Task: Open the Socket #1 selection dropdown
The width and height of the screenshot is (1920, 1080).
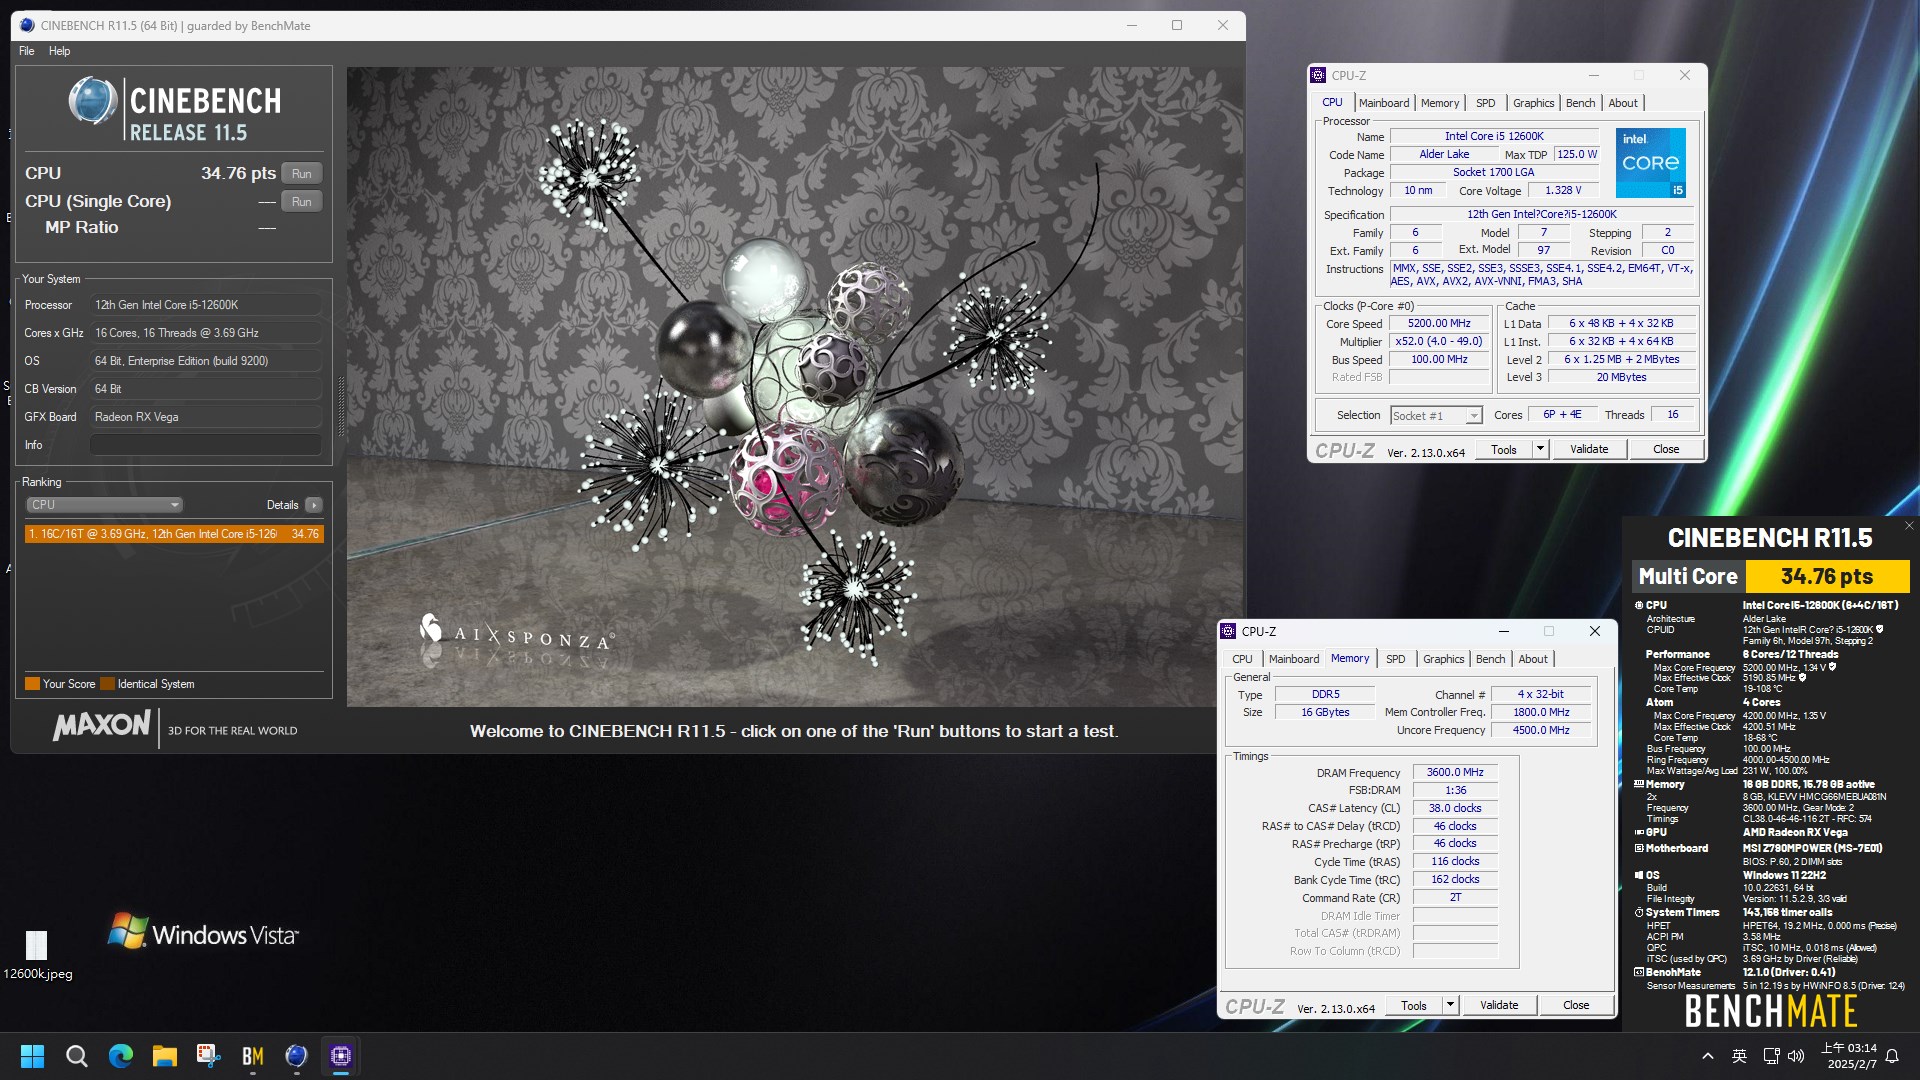Action: (1435, 415)
